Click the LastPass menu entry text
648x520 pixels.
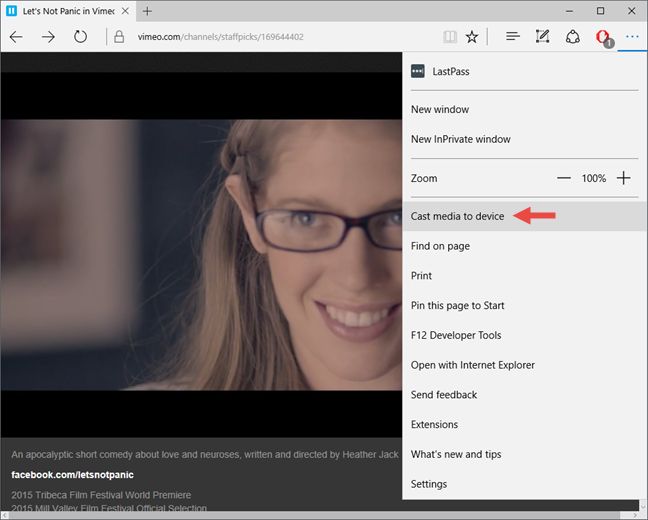point(450,72)
